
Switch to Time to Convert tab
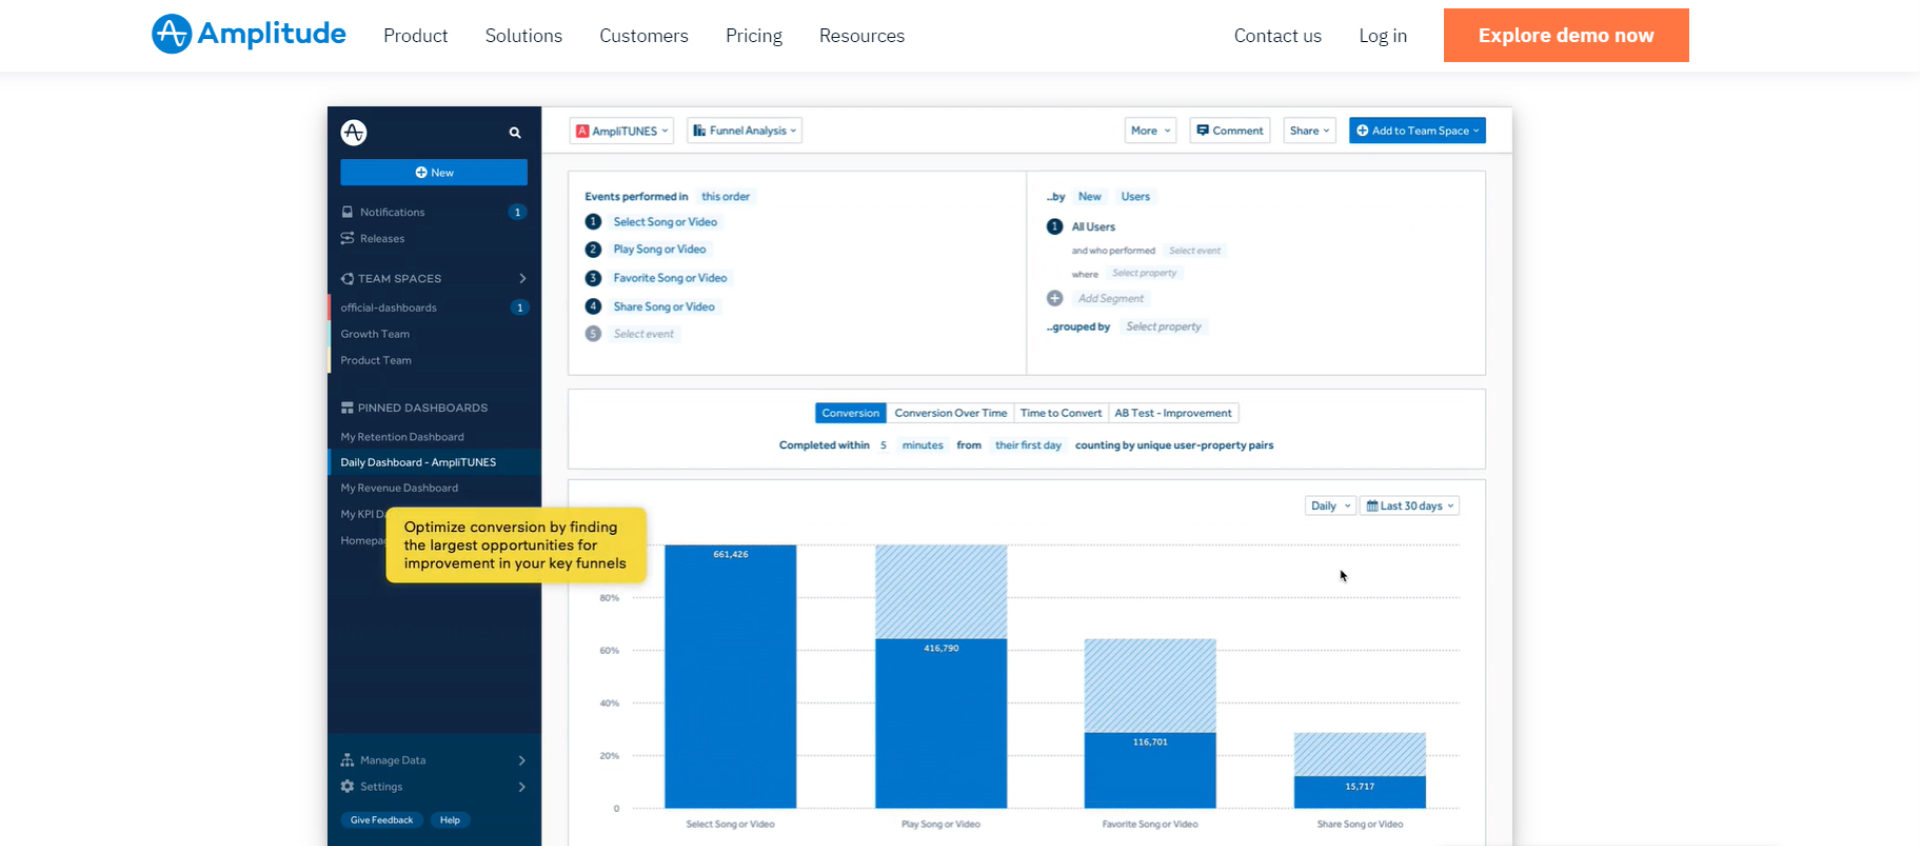coord(1060,413)
